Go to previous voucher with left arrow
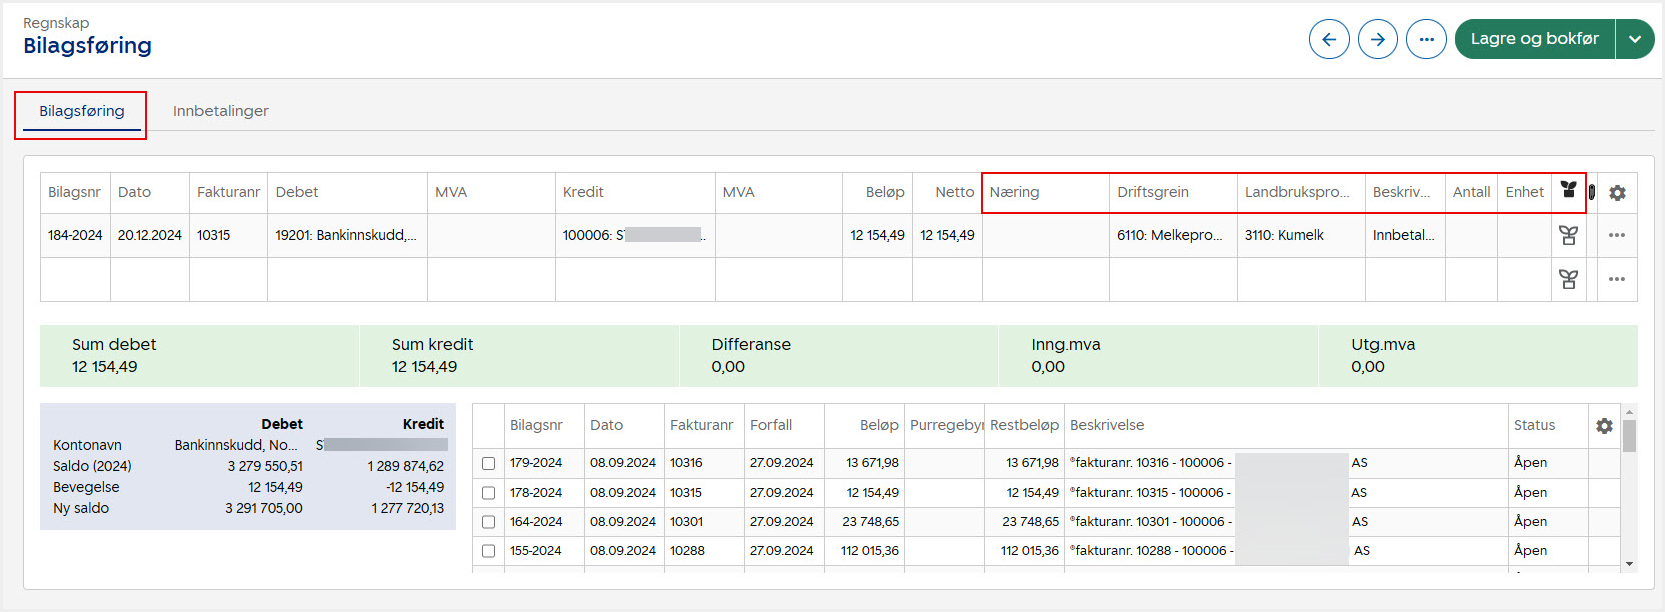The width and height of the screenshot is (1665, 612). point(1329,39)
